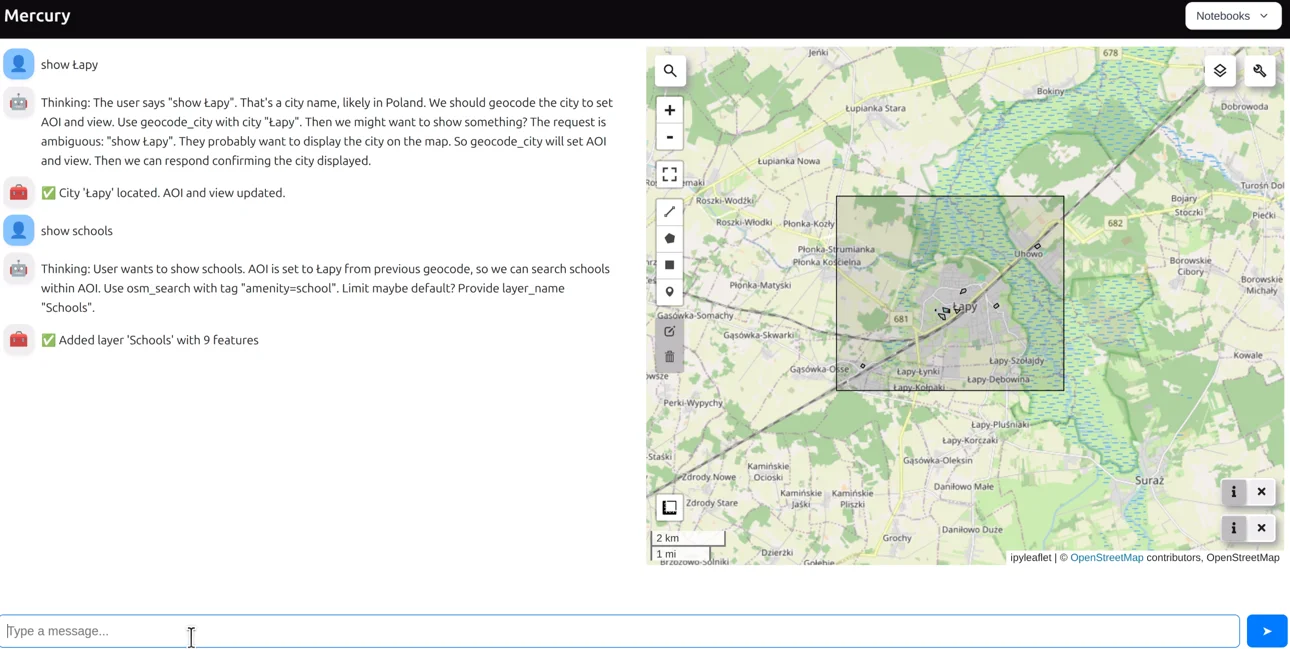Select the draw rectangle tool
Screen dimensions: 1290x649
point(670,265)
